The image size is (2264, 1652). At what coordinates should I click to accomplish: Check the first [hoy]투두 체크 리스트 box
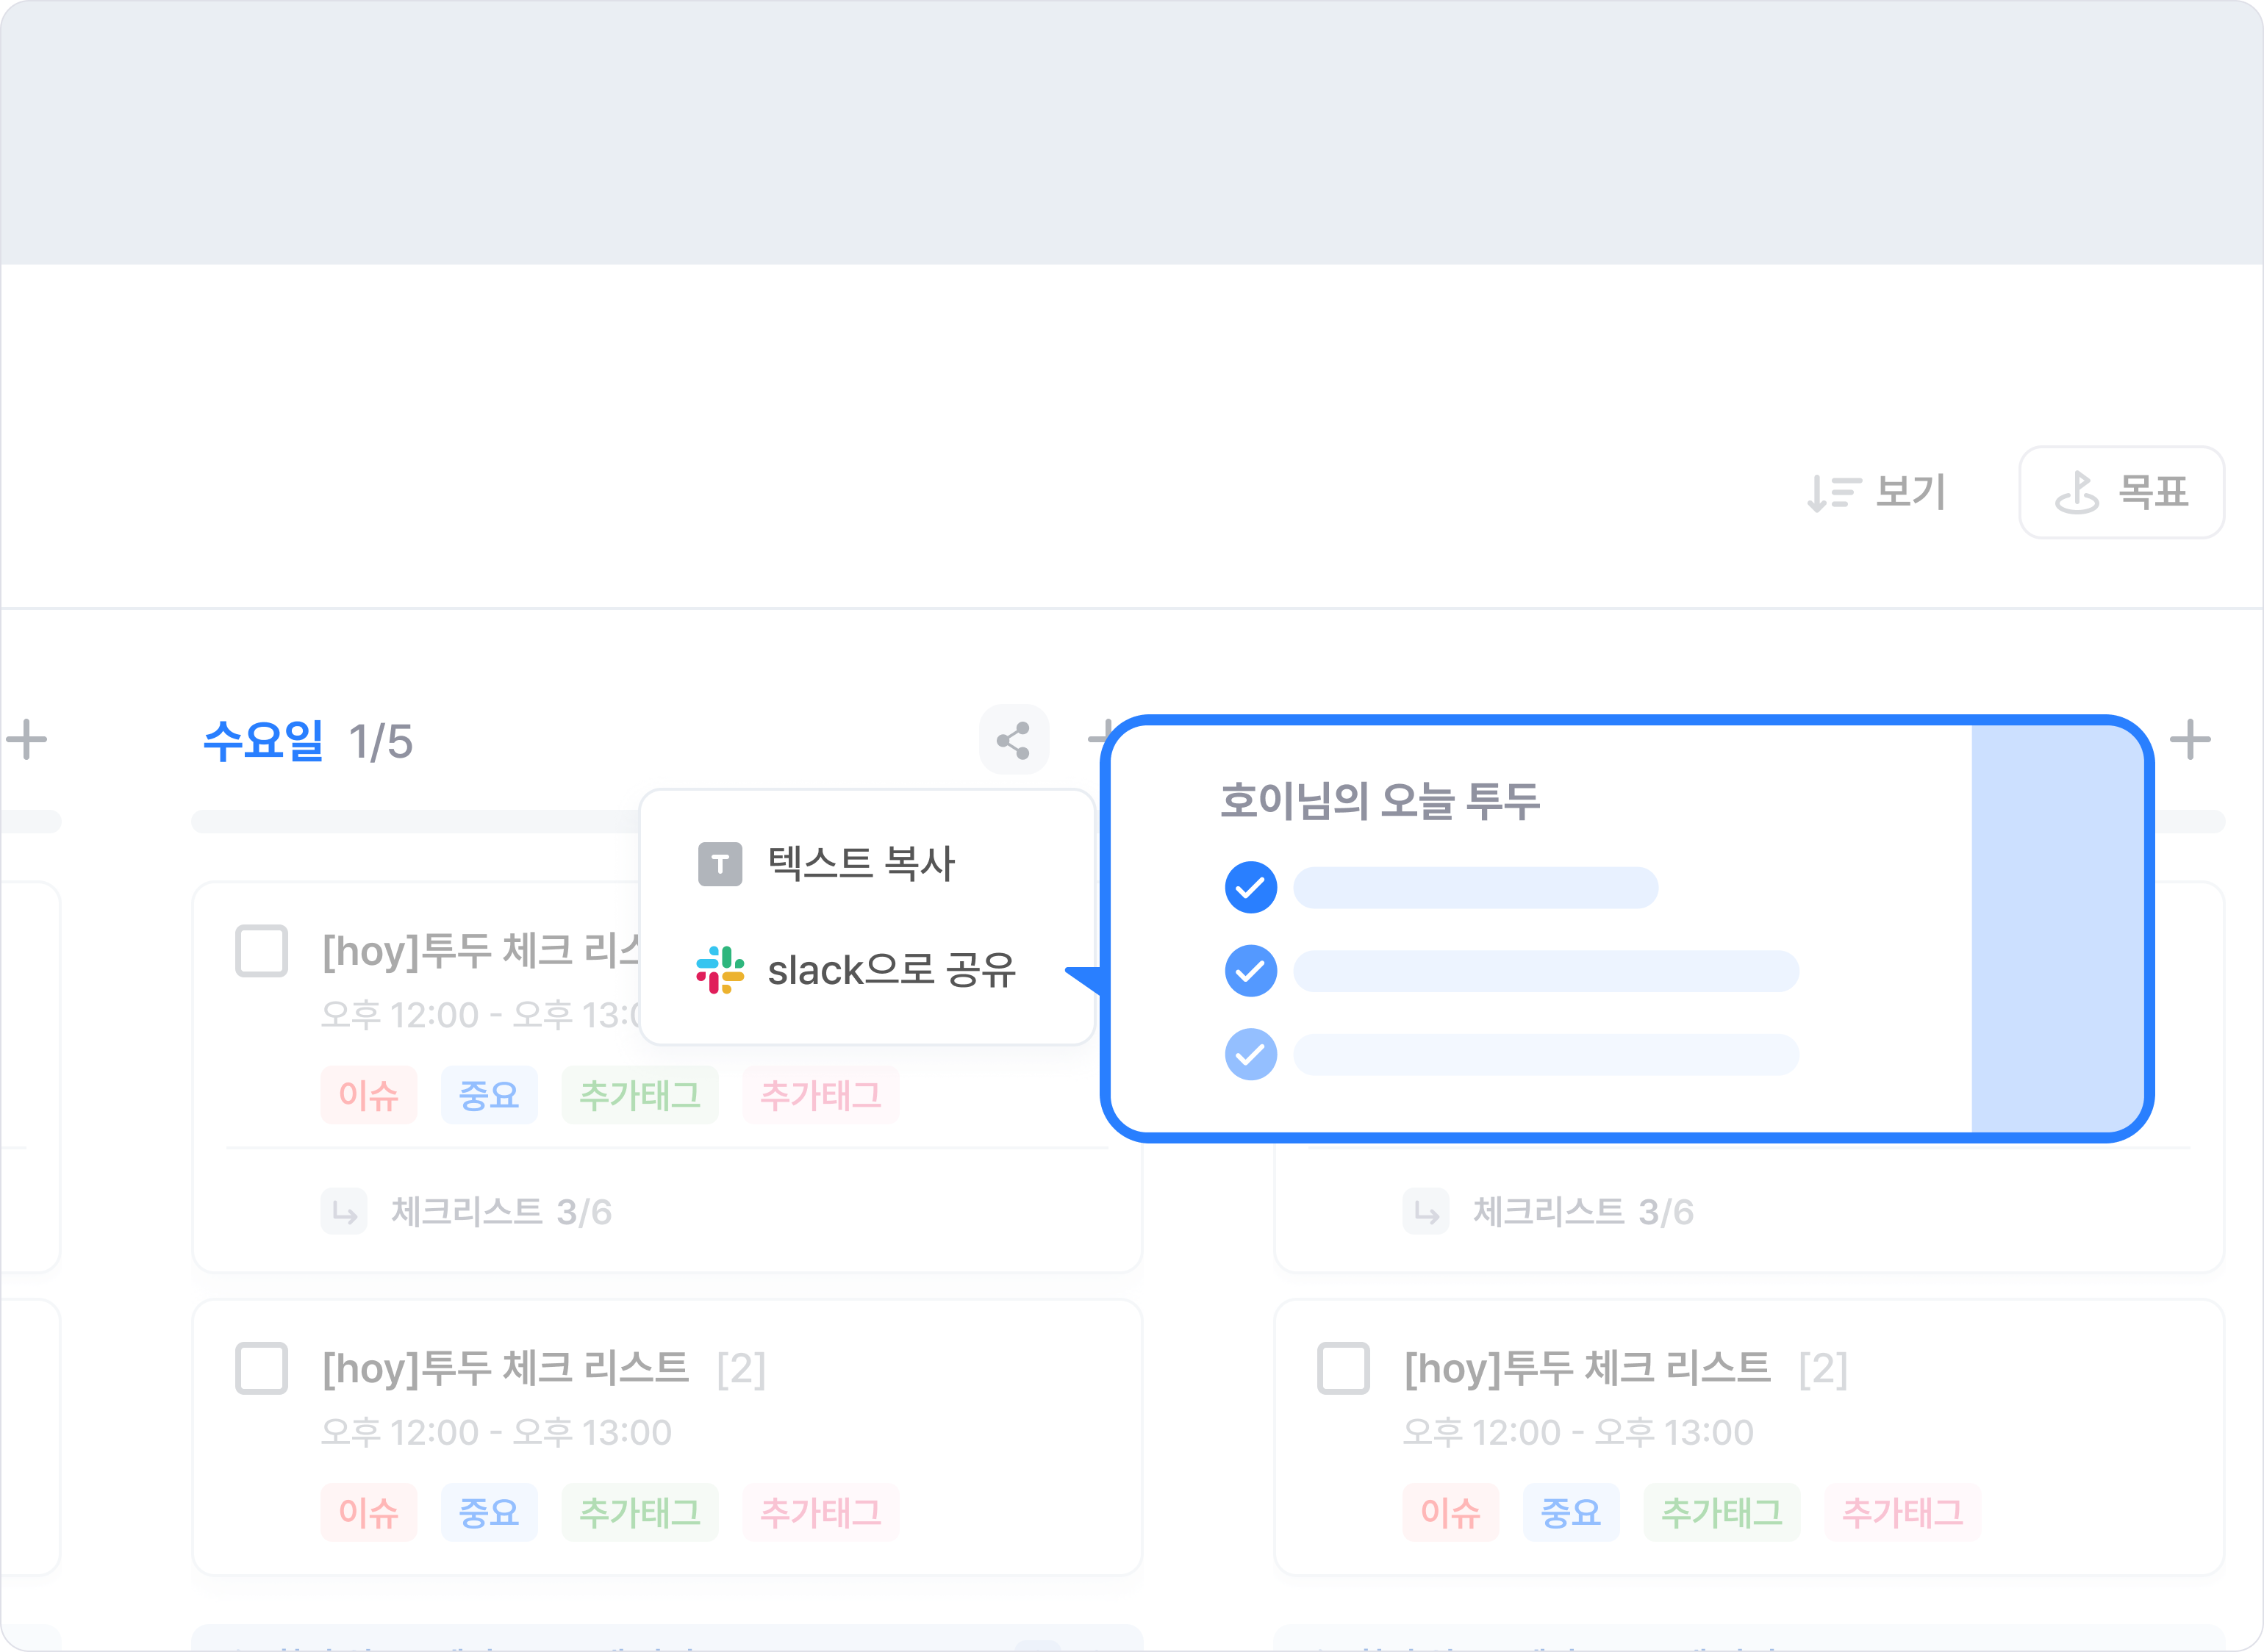click(x=262, y=950)
